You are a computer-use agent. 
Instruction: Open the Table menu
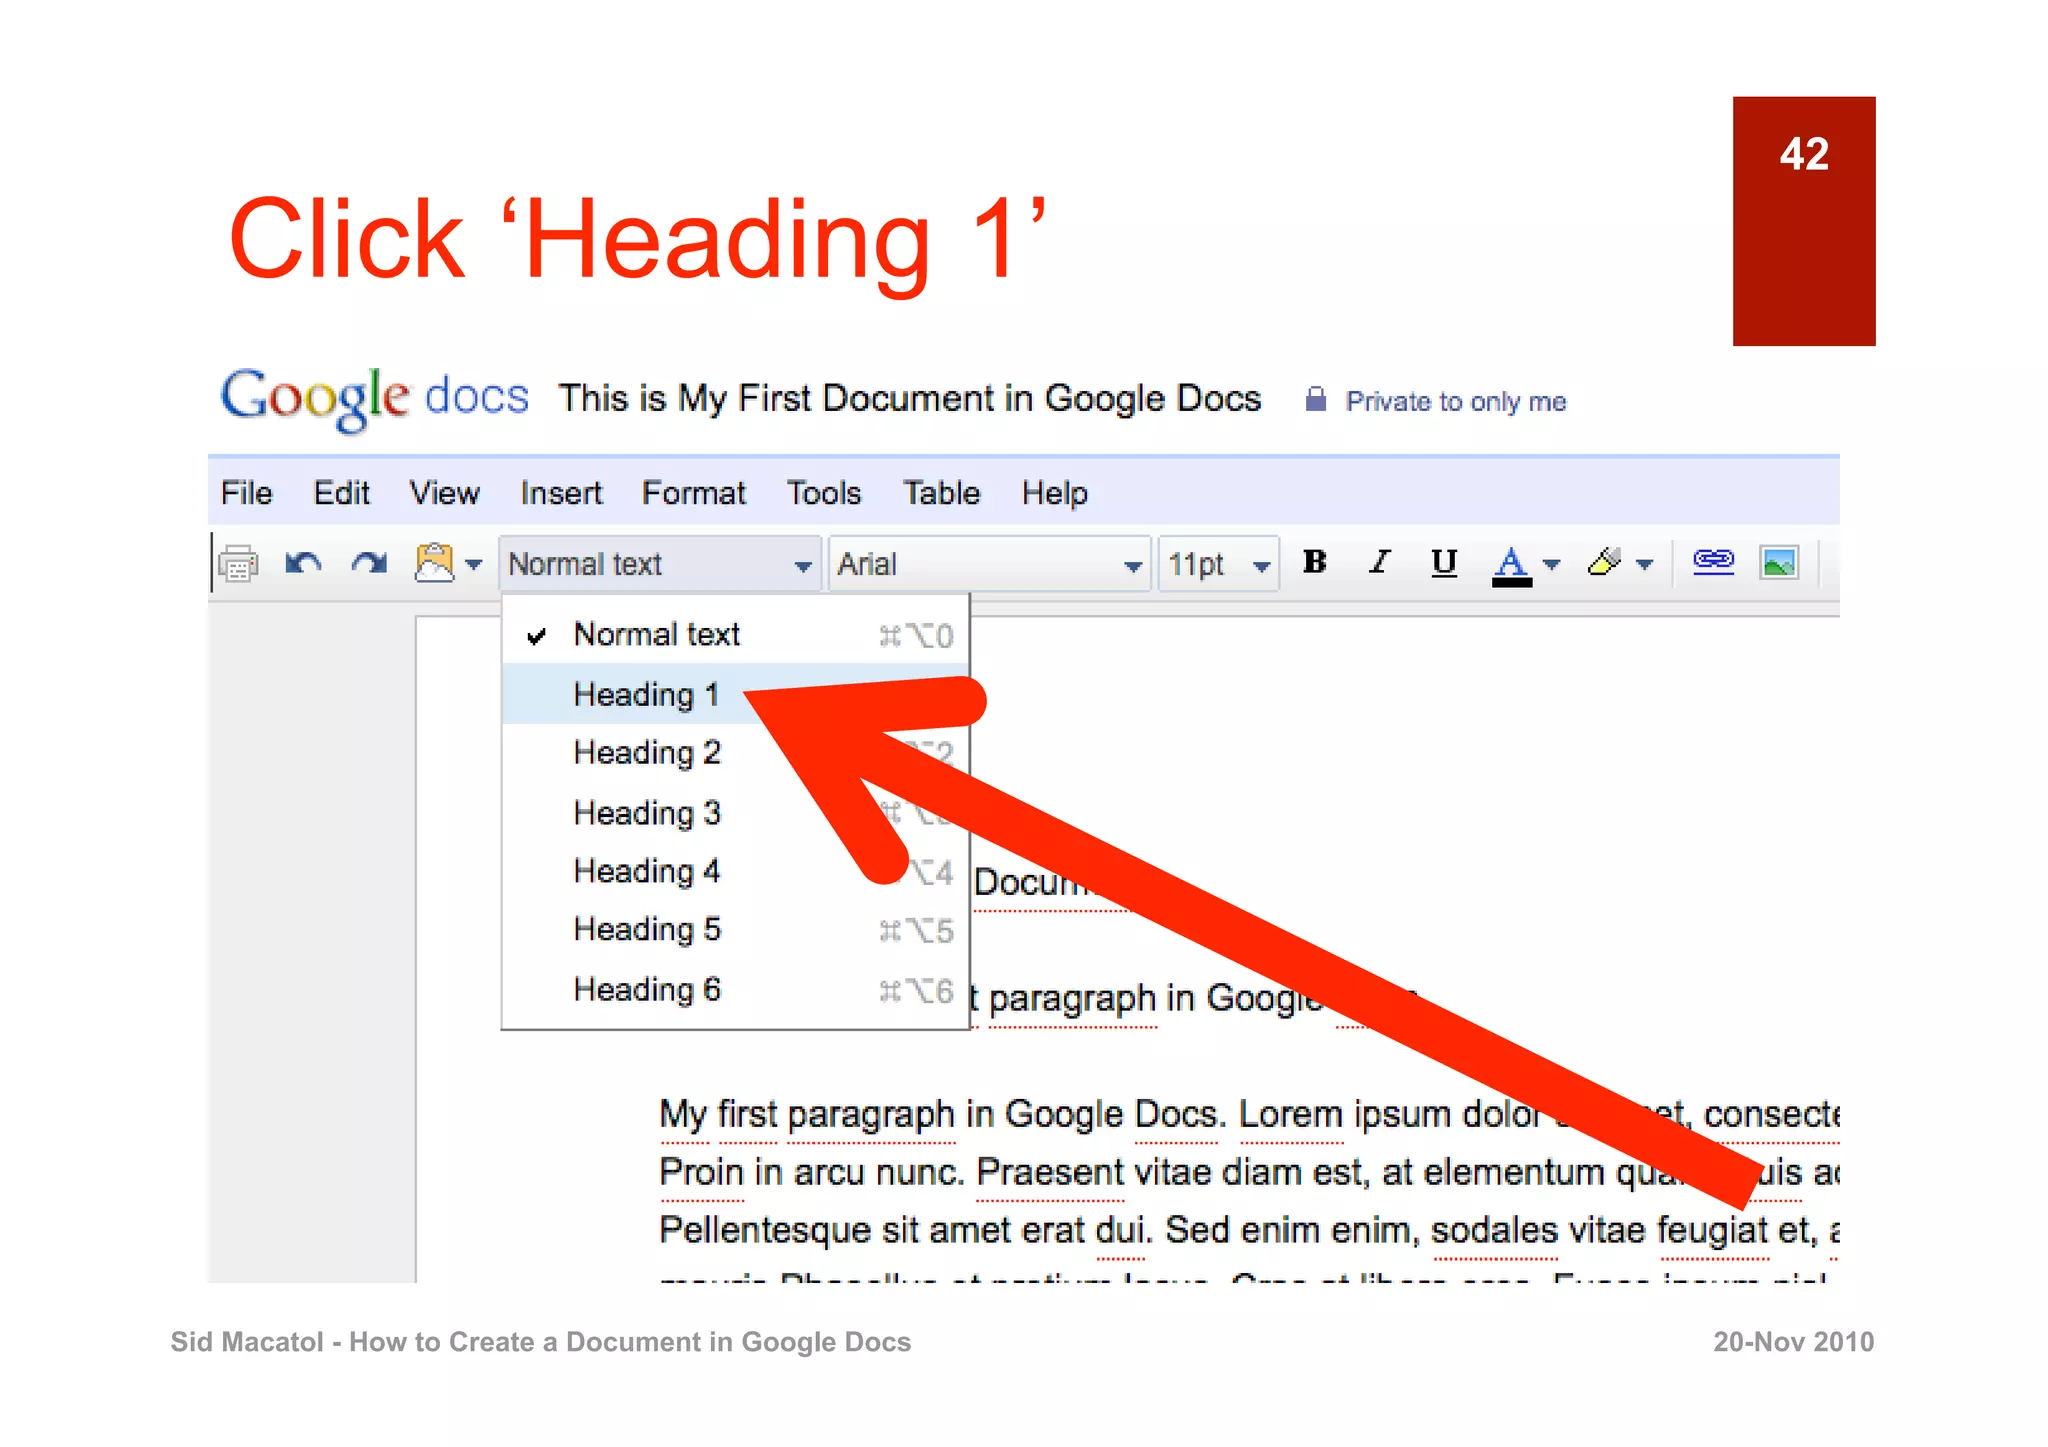click(x=941, y=493)
